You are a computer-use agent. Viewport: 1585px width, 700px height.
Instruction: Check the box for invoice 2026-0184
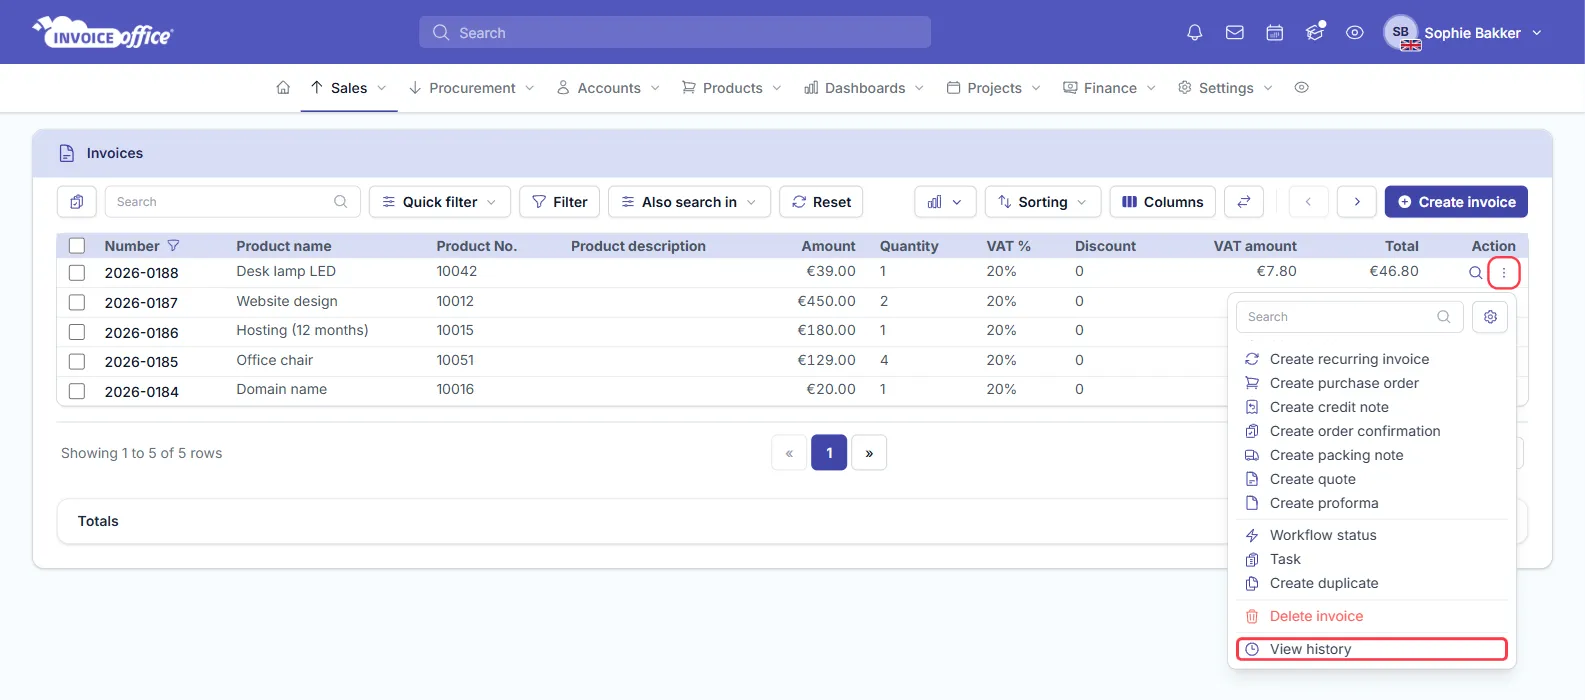pyautogui.click(x=77, y=391)
